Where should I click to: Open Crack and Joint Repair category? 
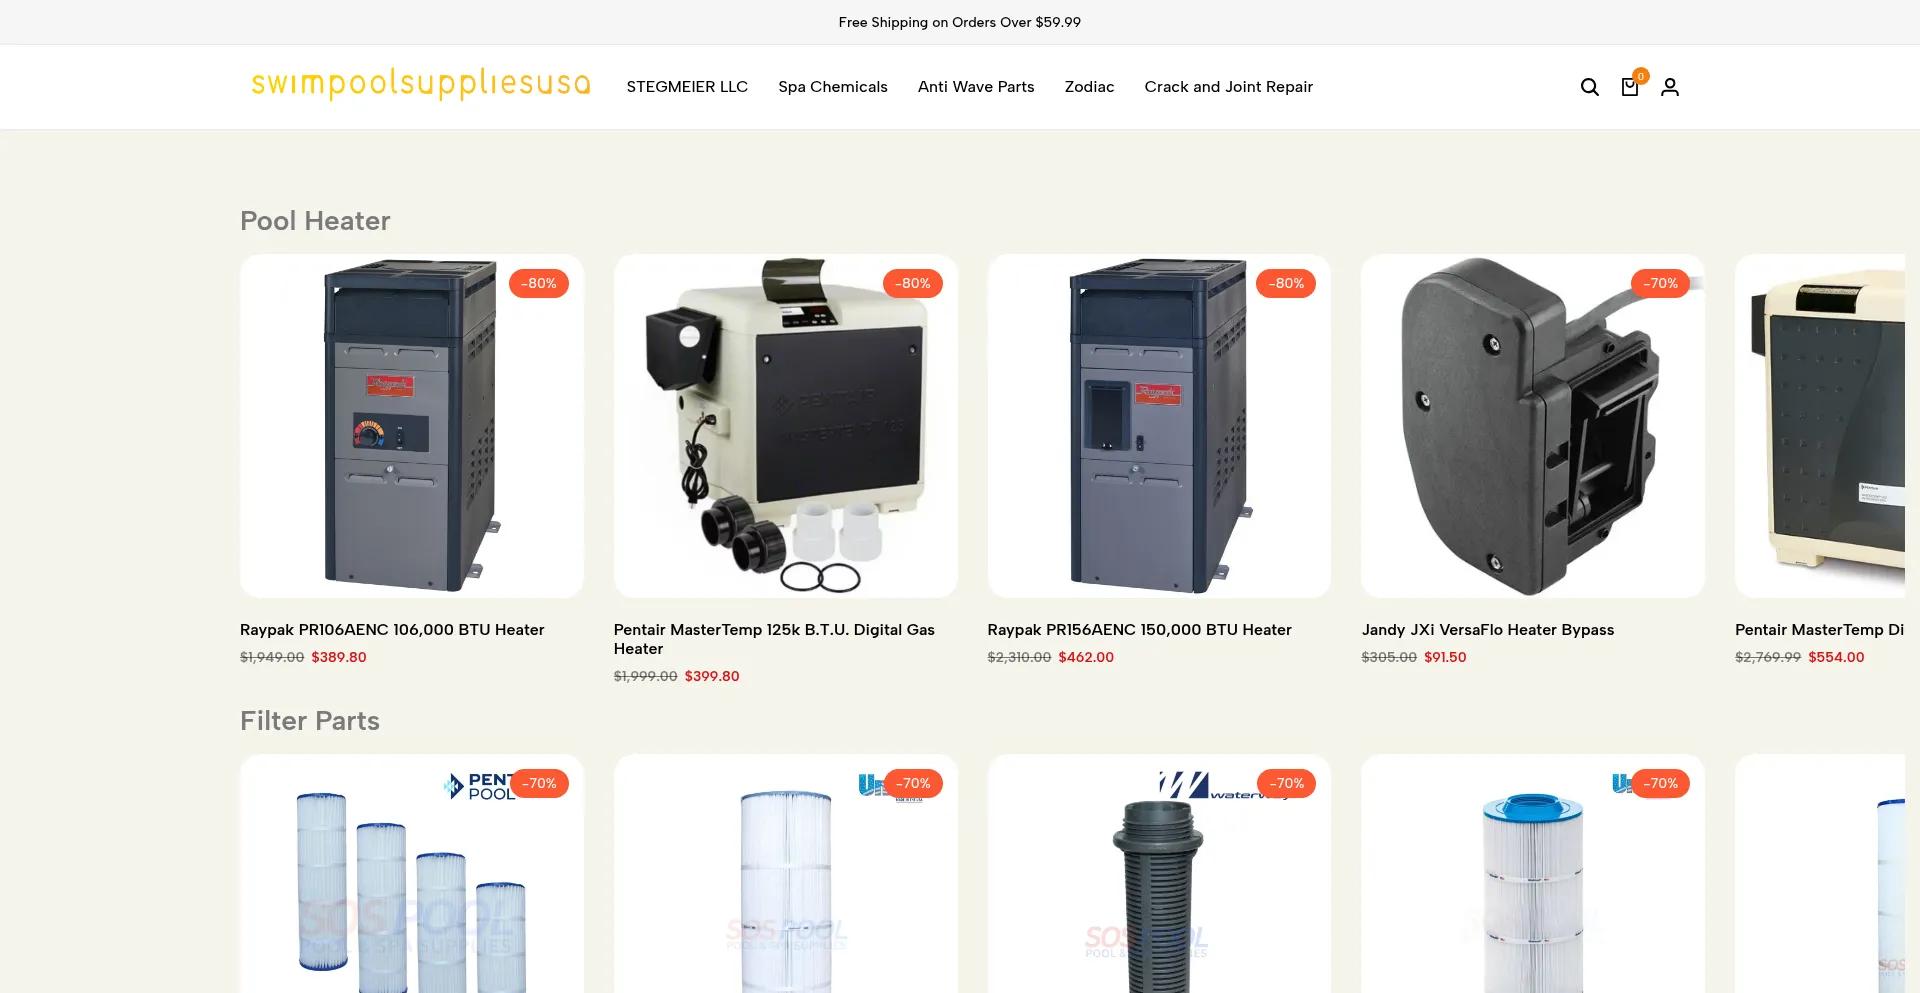(x=1228, y=87)
